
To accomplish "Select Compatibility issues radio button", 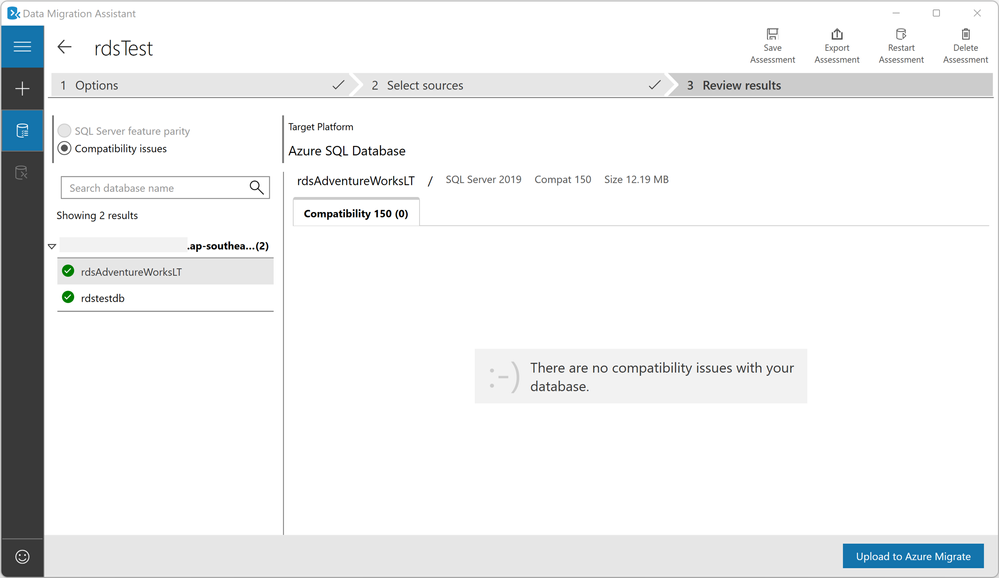I will pos(64,148).
